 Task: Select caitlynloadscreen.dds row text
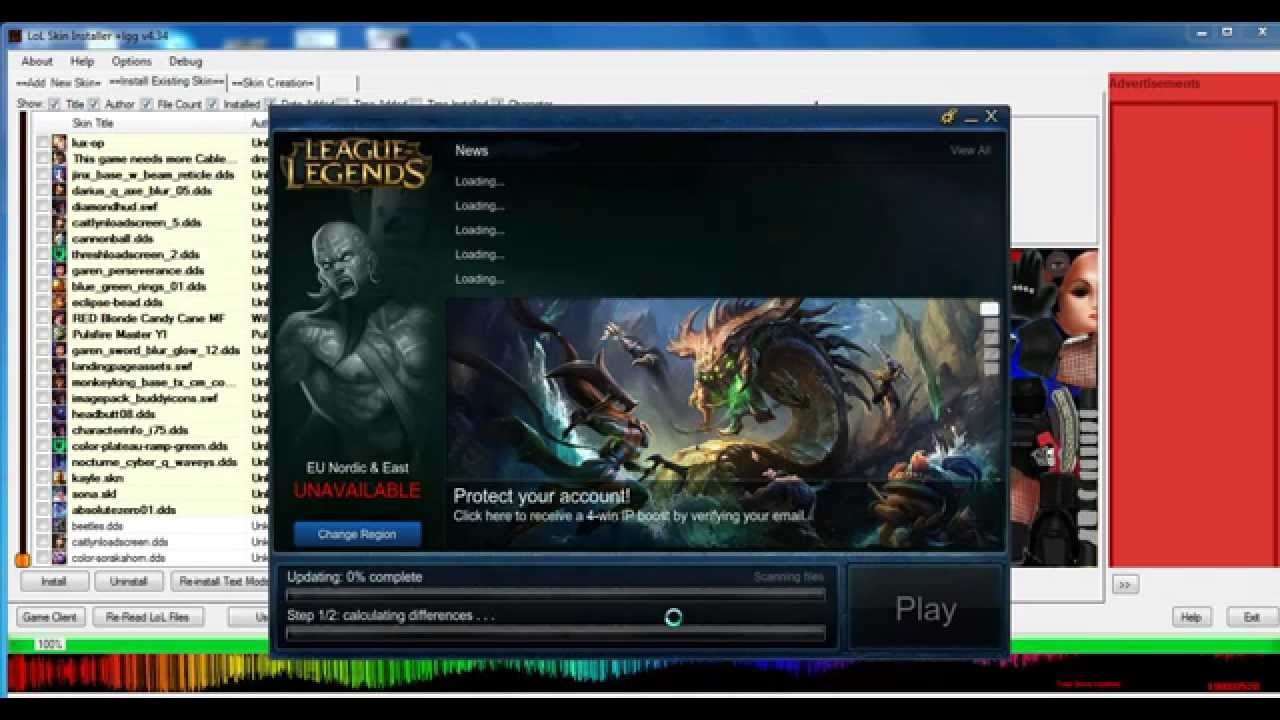[119, 542]
